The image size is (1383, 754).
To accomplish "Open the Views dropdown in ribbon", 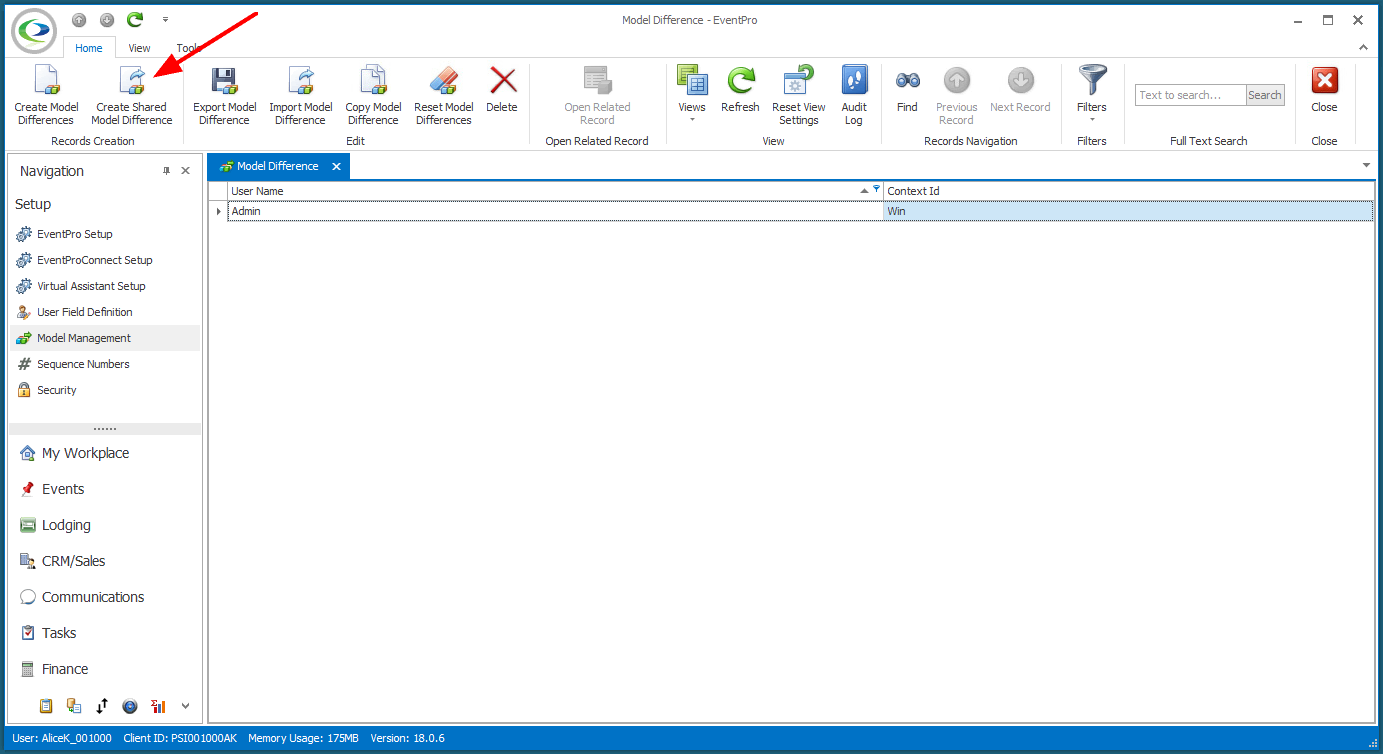I will (692, 96).
